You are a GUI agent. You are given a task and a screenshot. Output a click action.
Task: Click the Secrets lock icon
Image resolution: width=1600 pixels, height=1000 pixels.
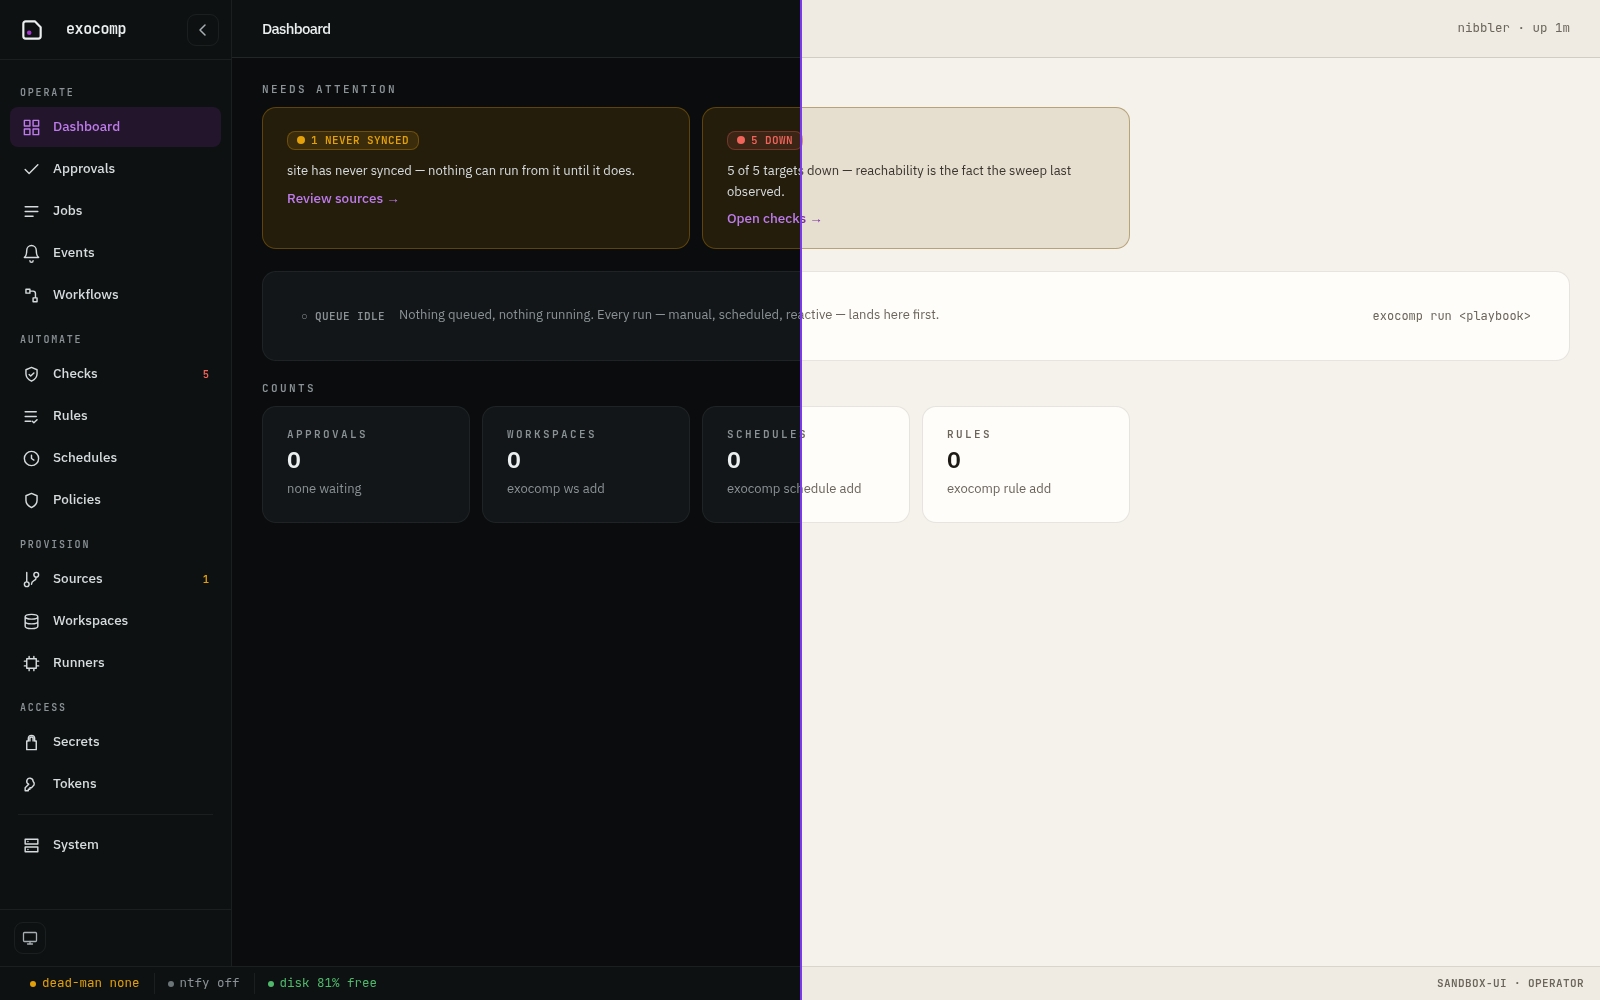click(32, 742)
